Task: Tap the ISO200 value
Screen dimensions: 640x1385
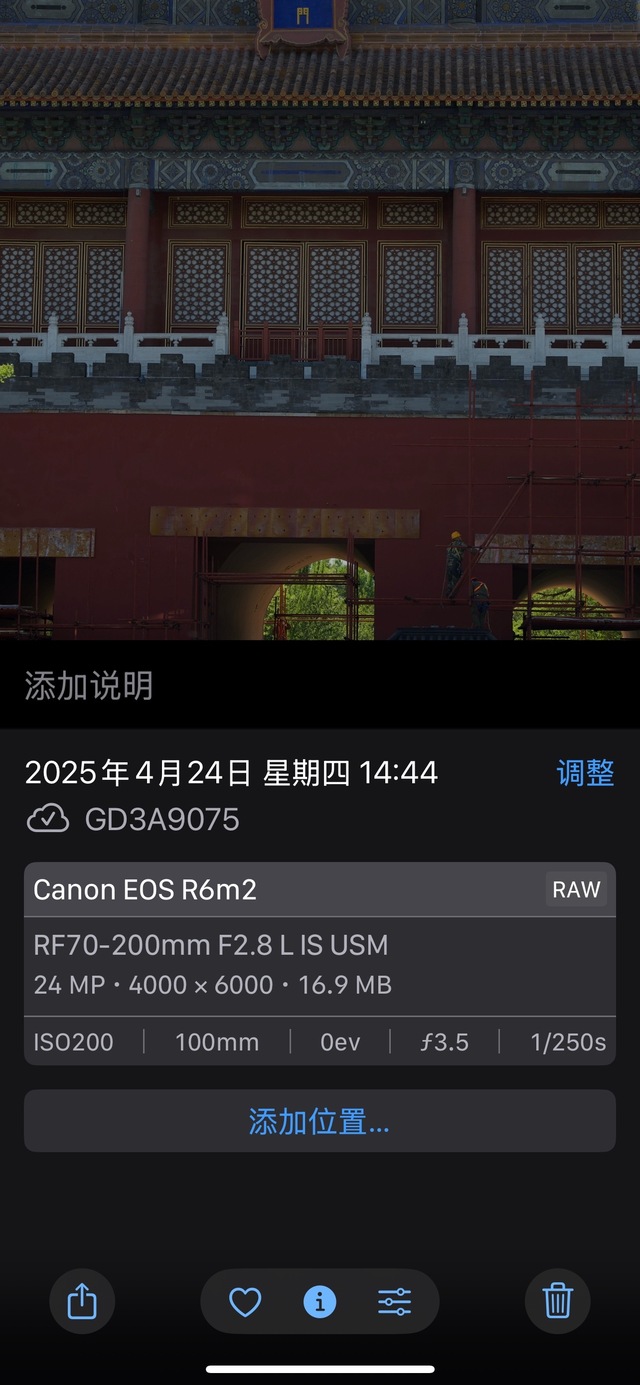Action: pyautogui.click(x=73, y=1042)
